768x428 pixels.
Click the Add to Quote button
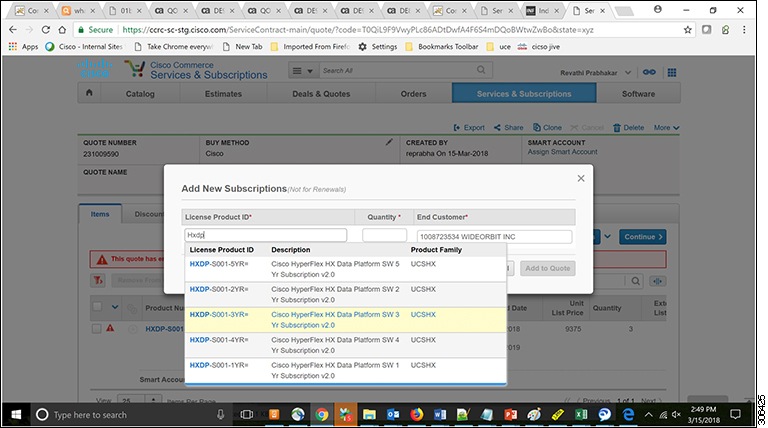pos(548,268)
